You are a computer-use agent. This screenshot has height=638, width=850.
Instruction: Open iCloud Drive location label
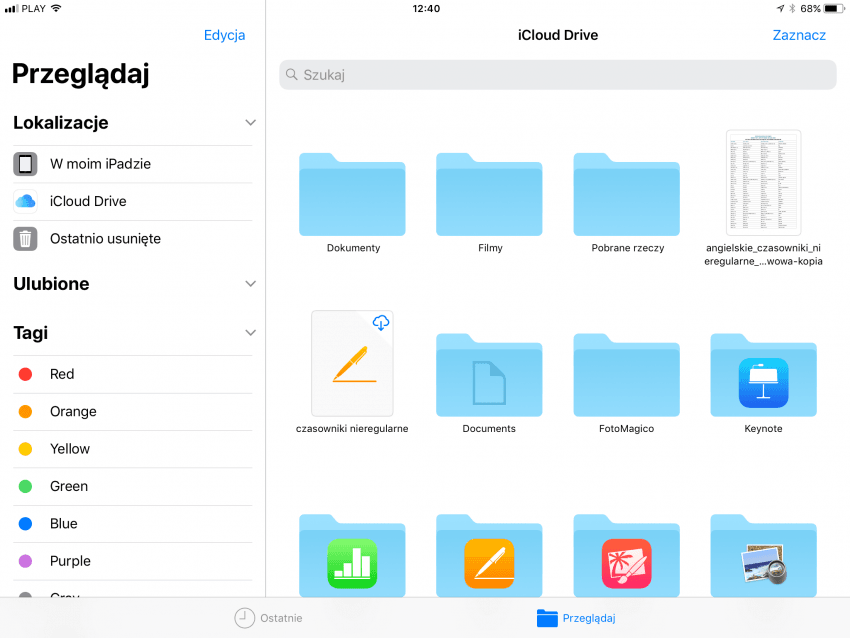tap(88, 201)
